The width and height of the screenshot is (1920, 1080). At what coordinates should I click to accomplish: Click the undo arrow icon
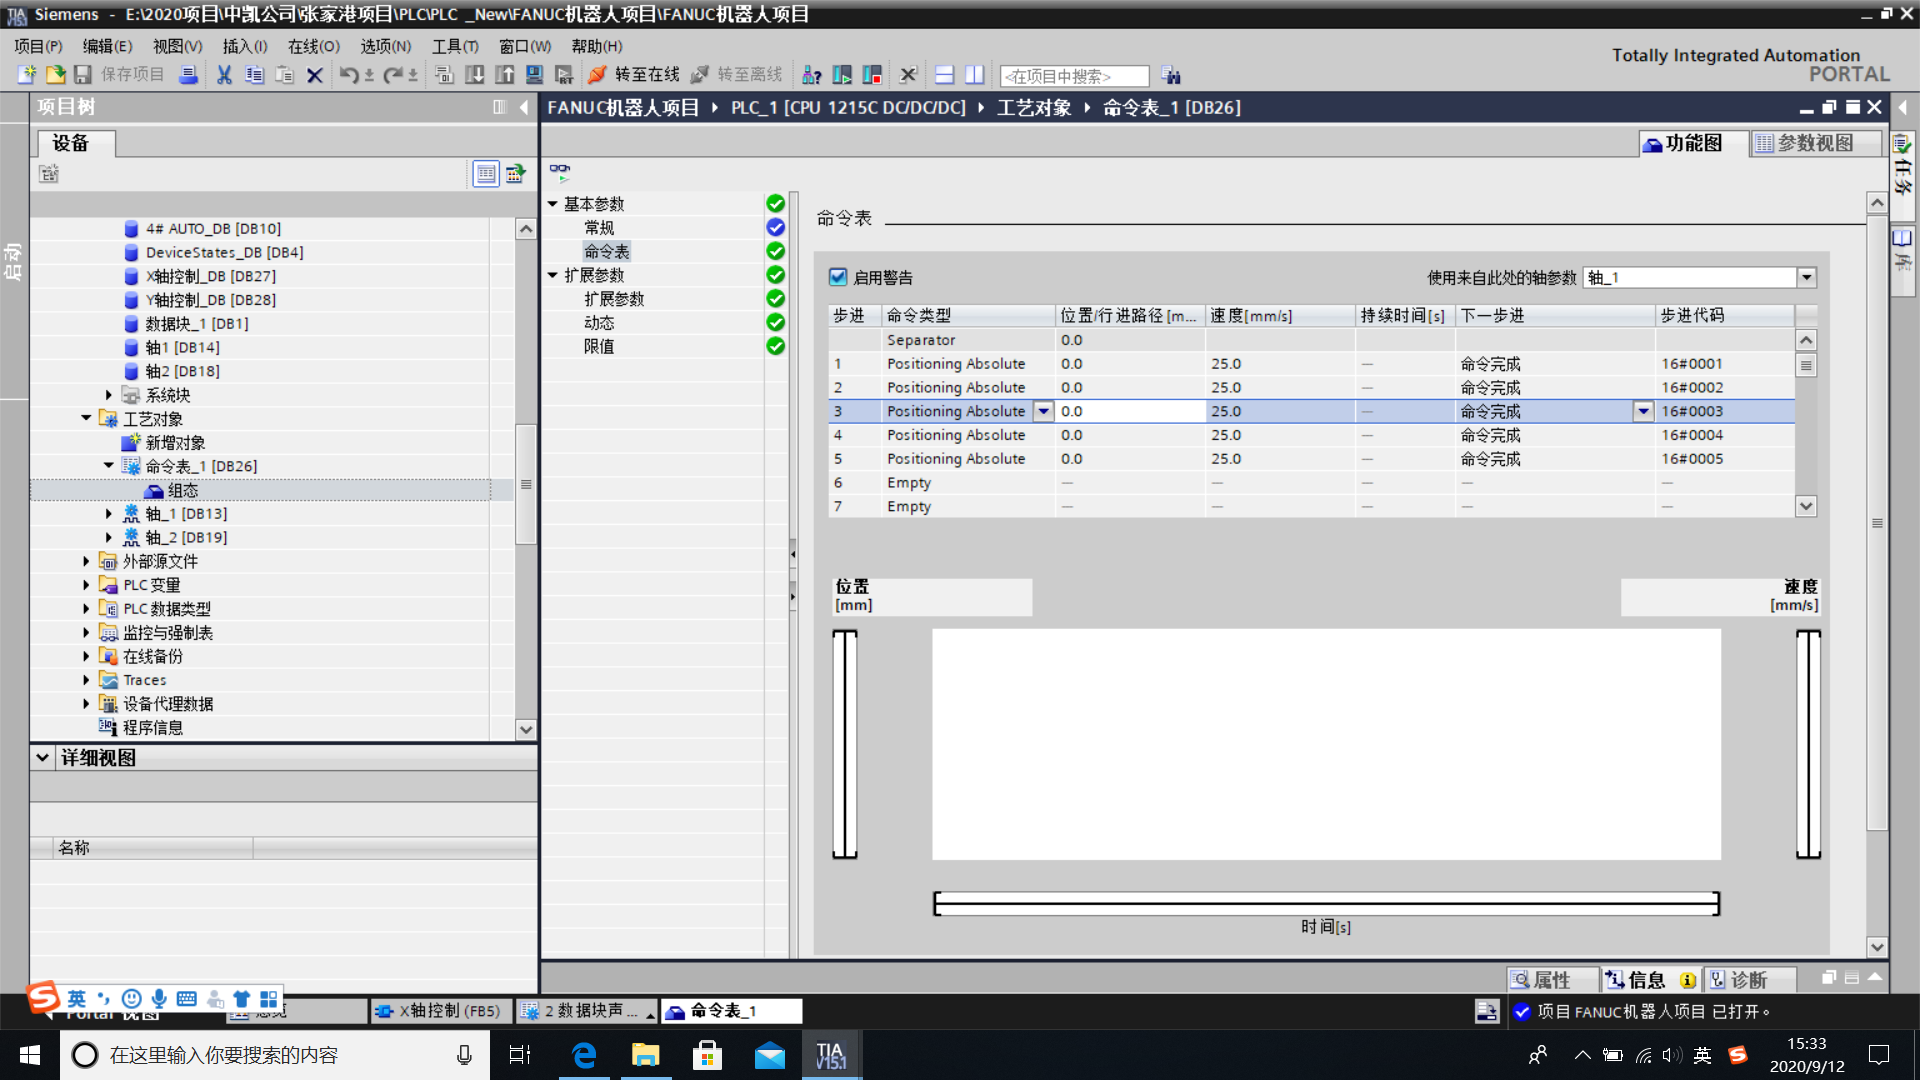coord(347,75)
